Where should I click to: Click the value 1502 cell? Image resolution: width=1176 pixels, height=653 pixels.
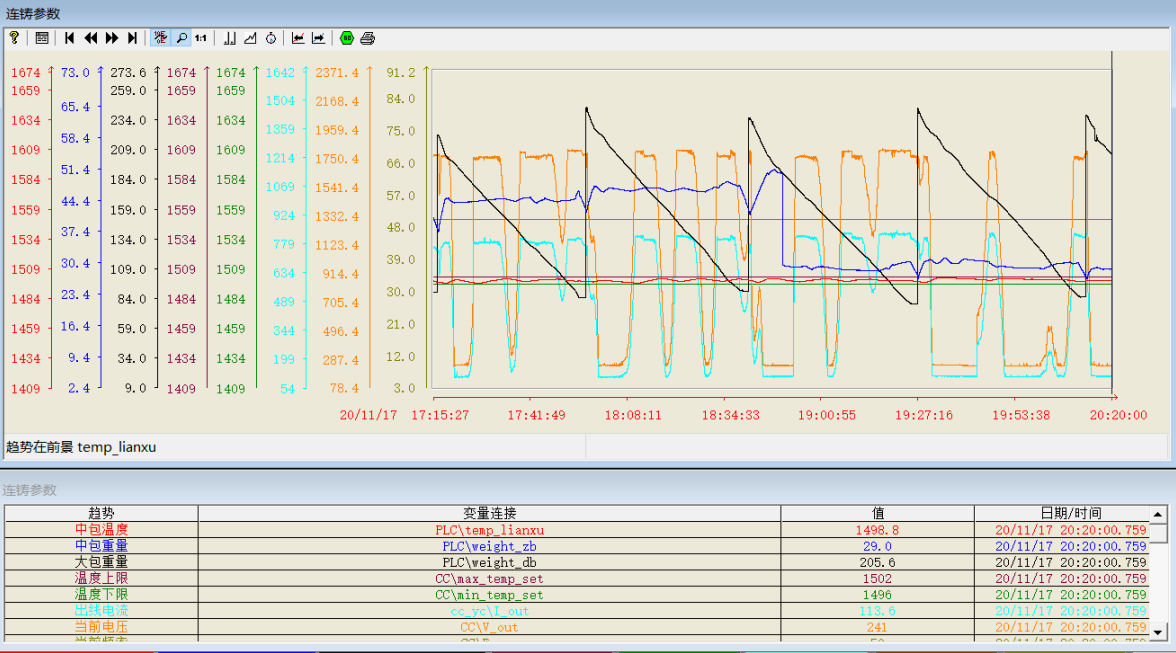click(878, 578)
